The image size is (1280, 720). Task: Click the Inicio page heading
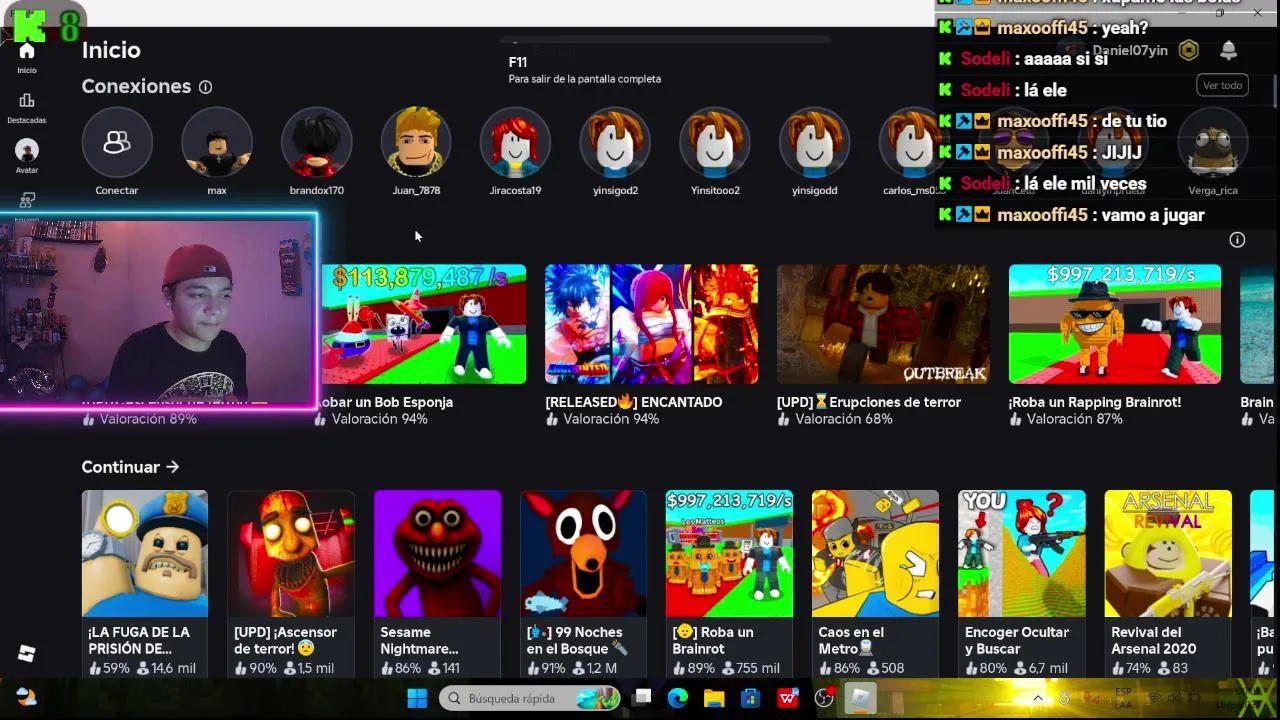point(111,50)
